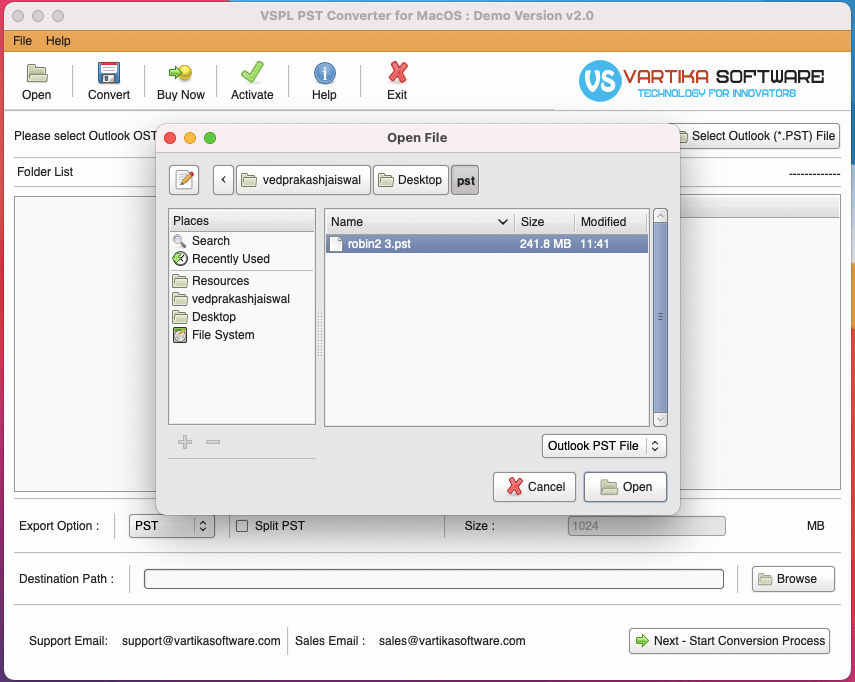Click the Exit red X icon
Viewport: 855px width, 682px height.
tap(398, 73)
